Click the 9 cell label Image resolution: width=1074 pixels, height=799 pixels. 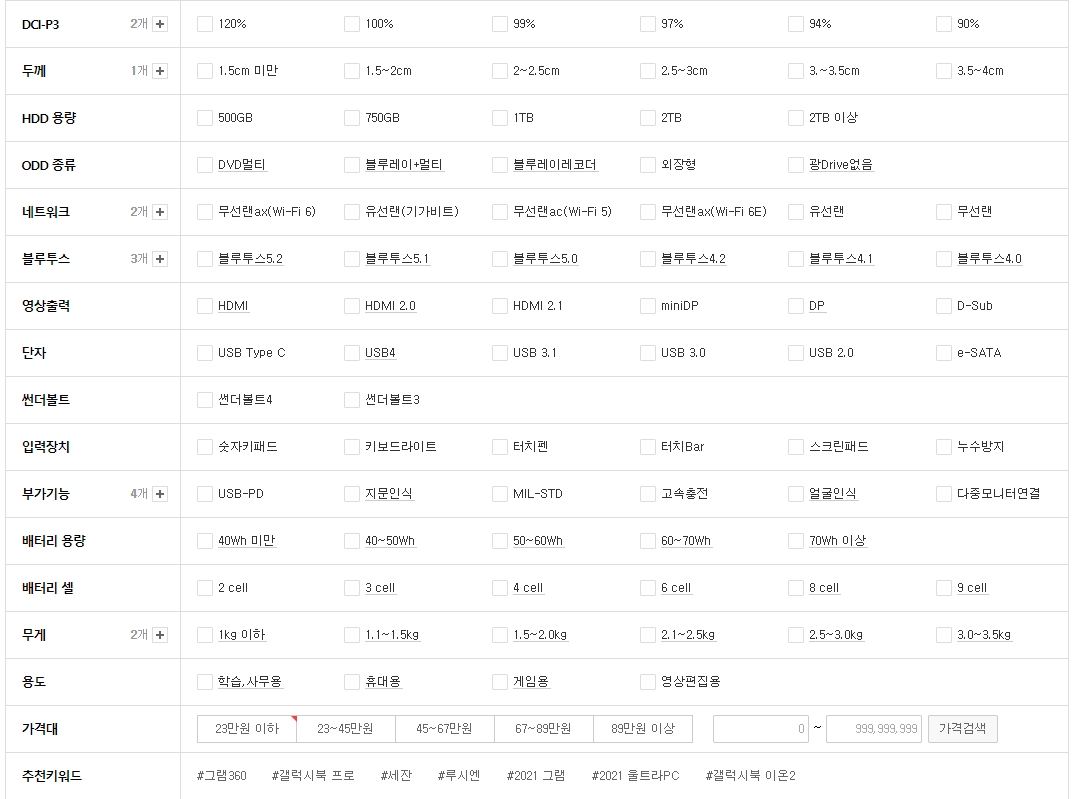pos(972,588)
